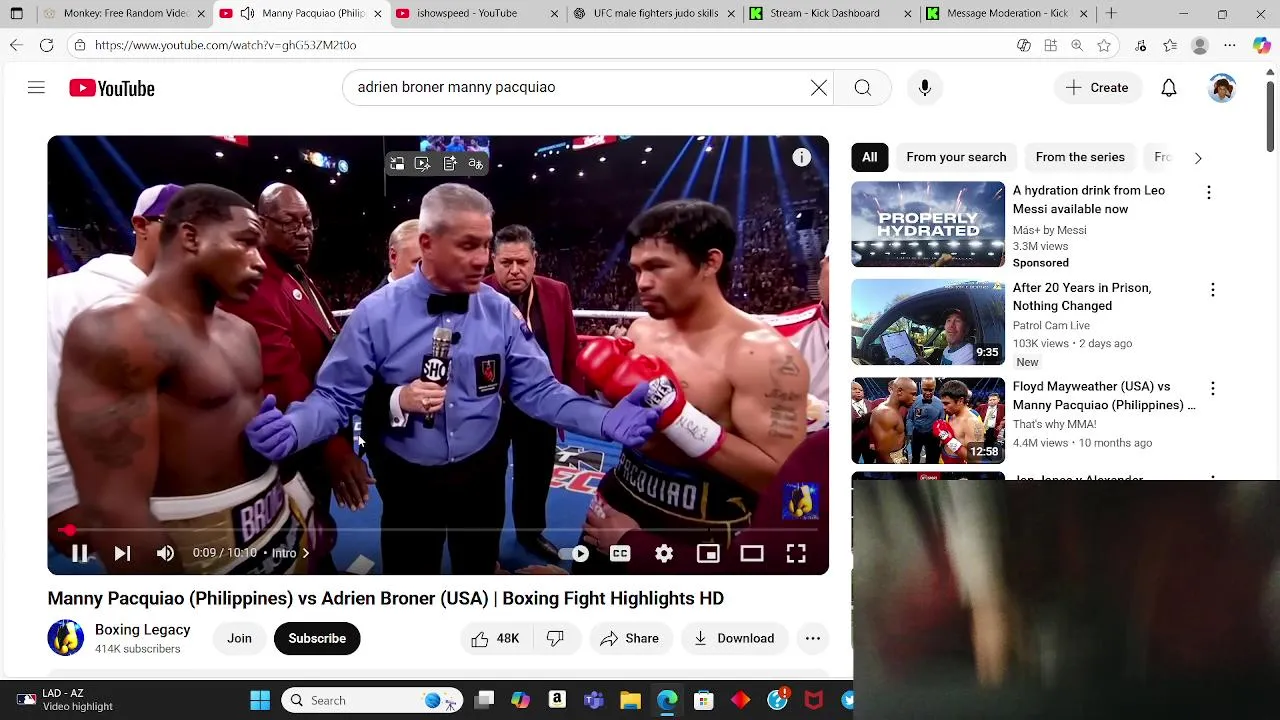The height and width of the screenshot is (720, 1280).
Task: Seek on the video progress bar
Action: (x=438, y=530)
